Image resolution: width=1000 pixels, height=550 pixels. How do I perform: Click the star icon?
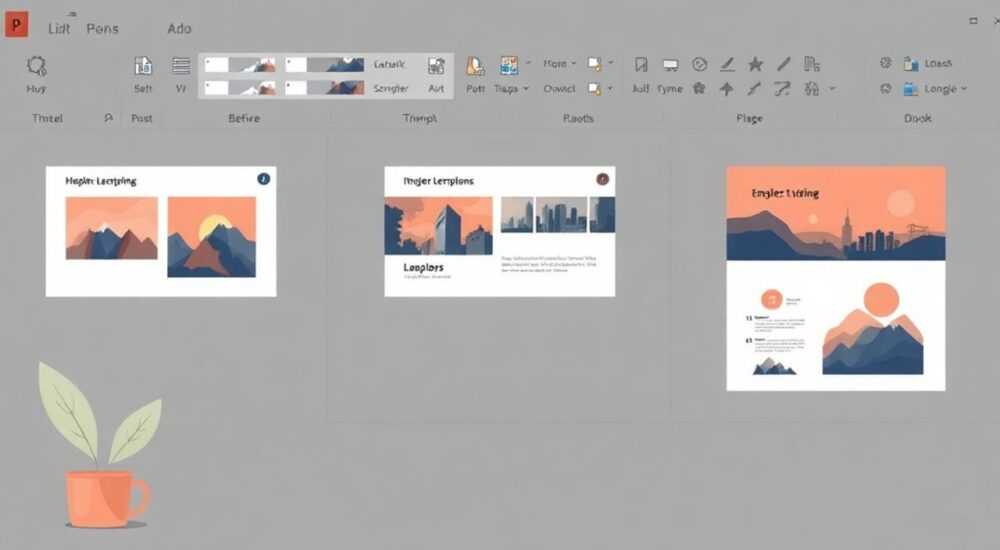(x=756, y=64)
